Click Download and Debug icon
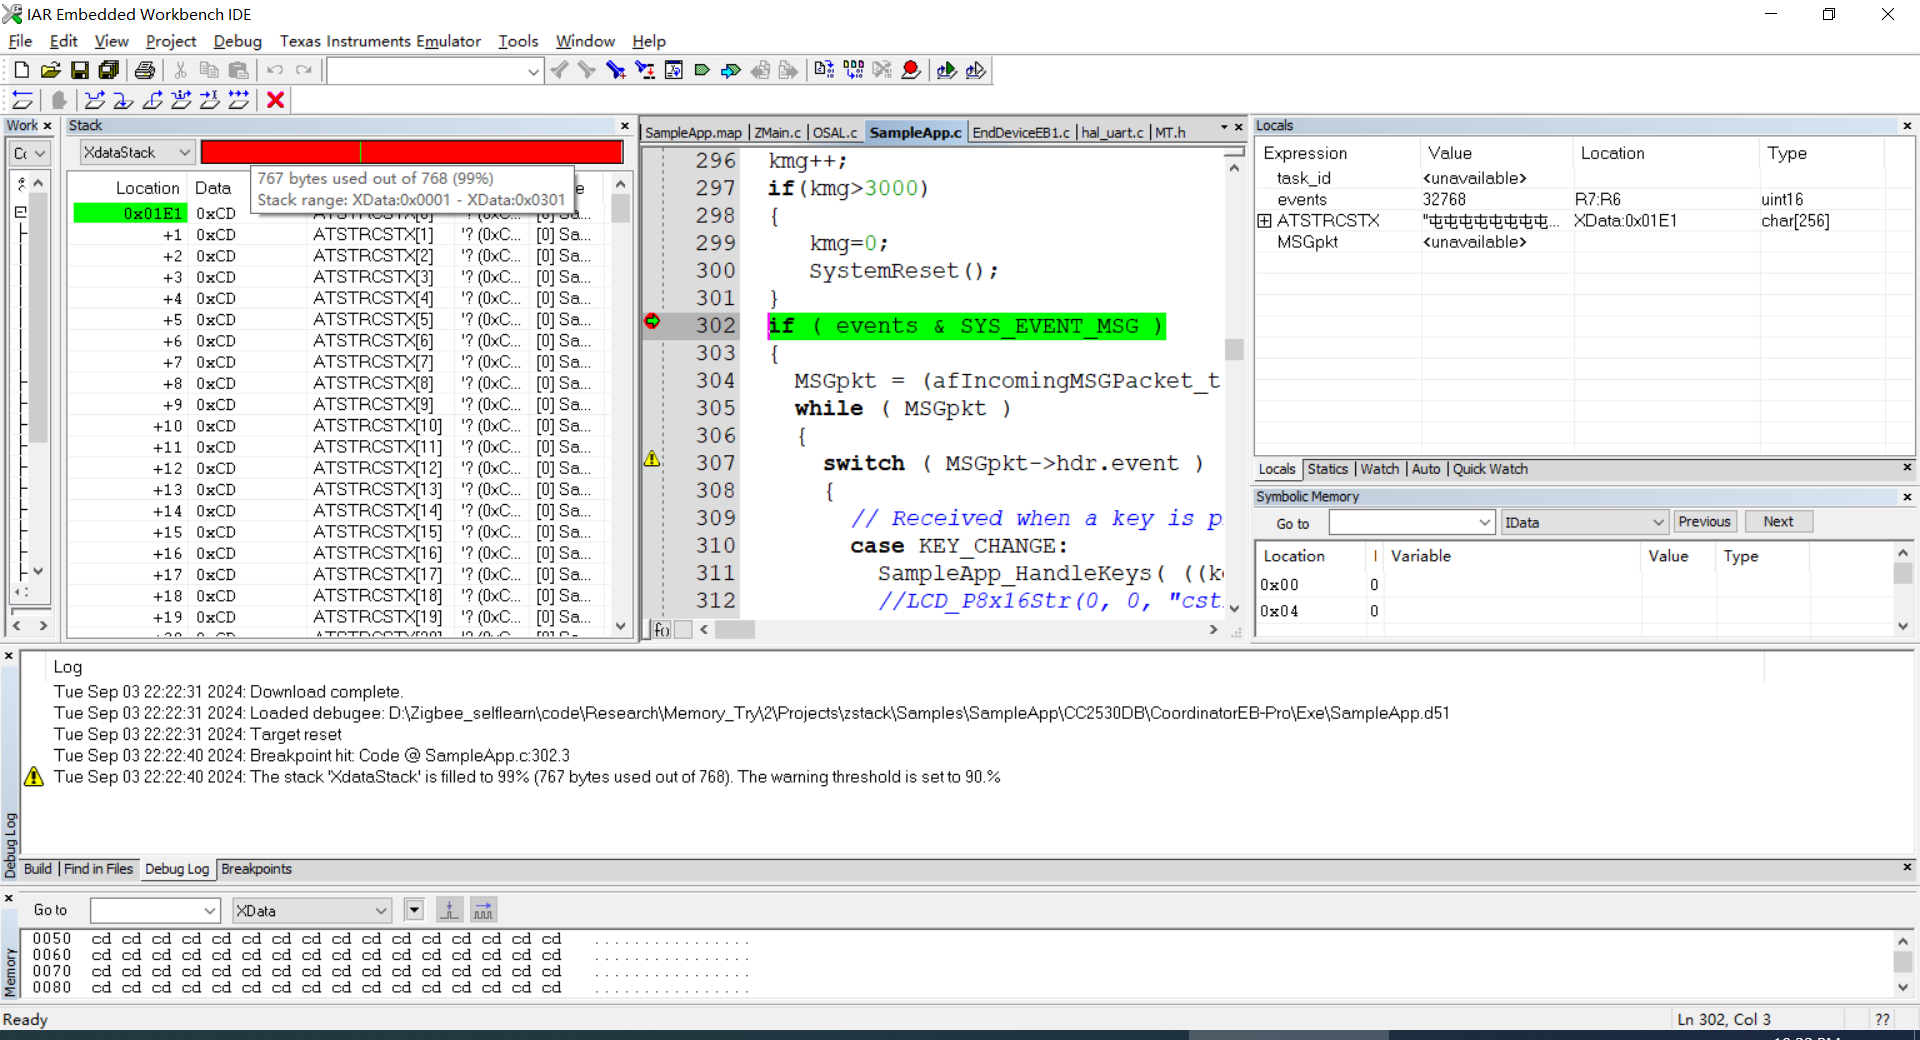Viewport: 1920px width, 1040px height. [946, 70]
